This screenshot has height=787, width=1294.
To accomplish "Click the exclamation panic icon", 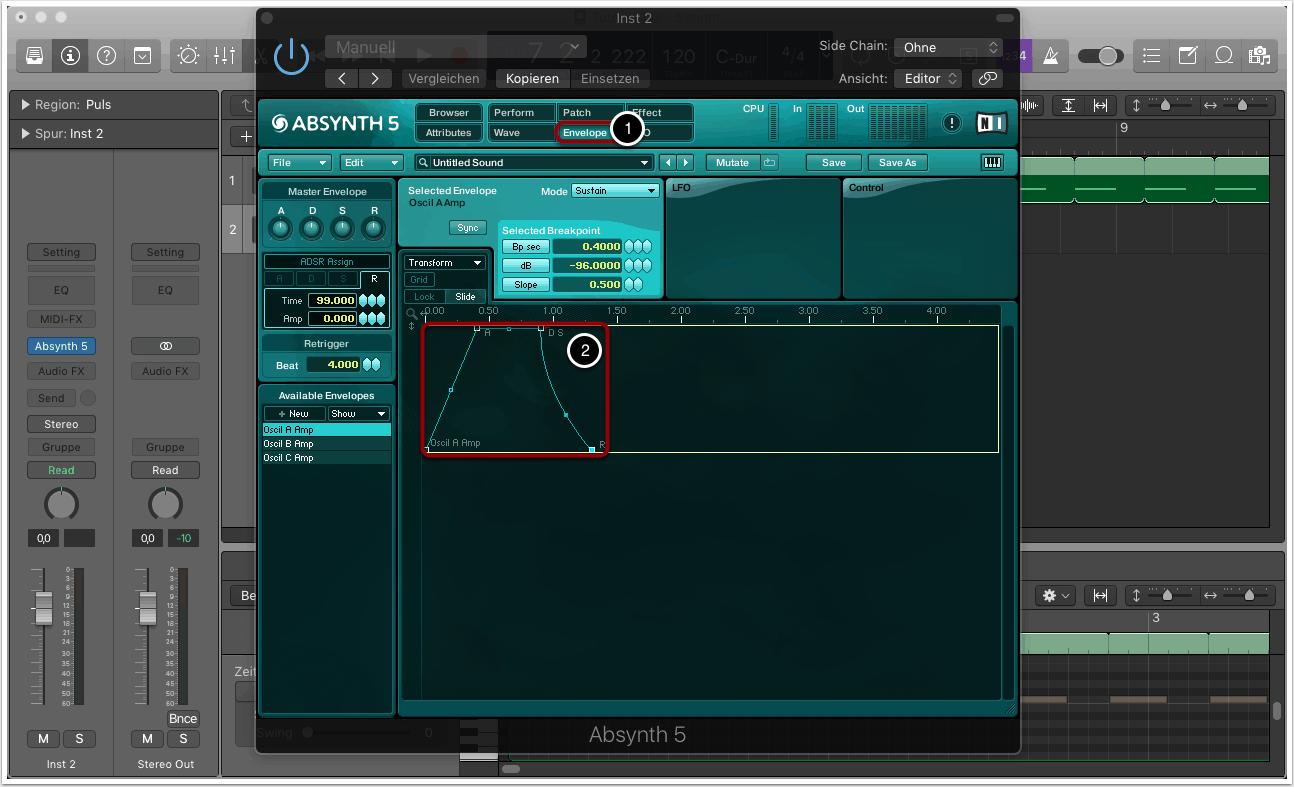I will point(952,123).
